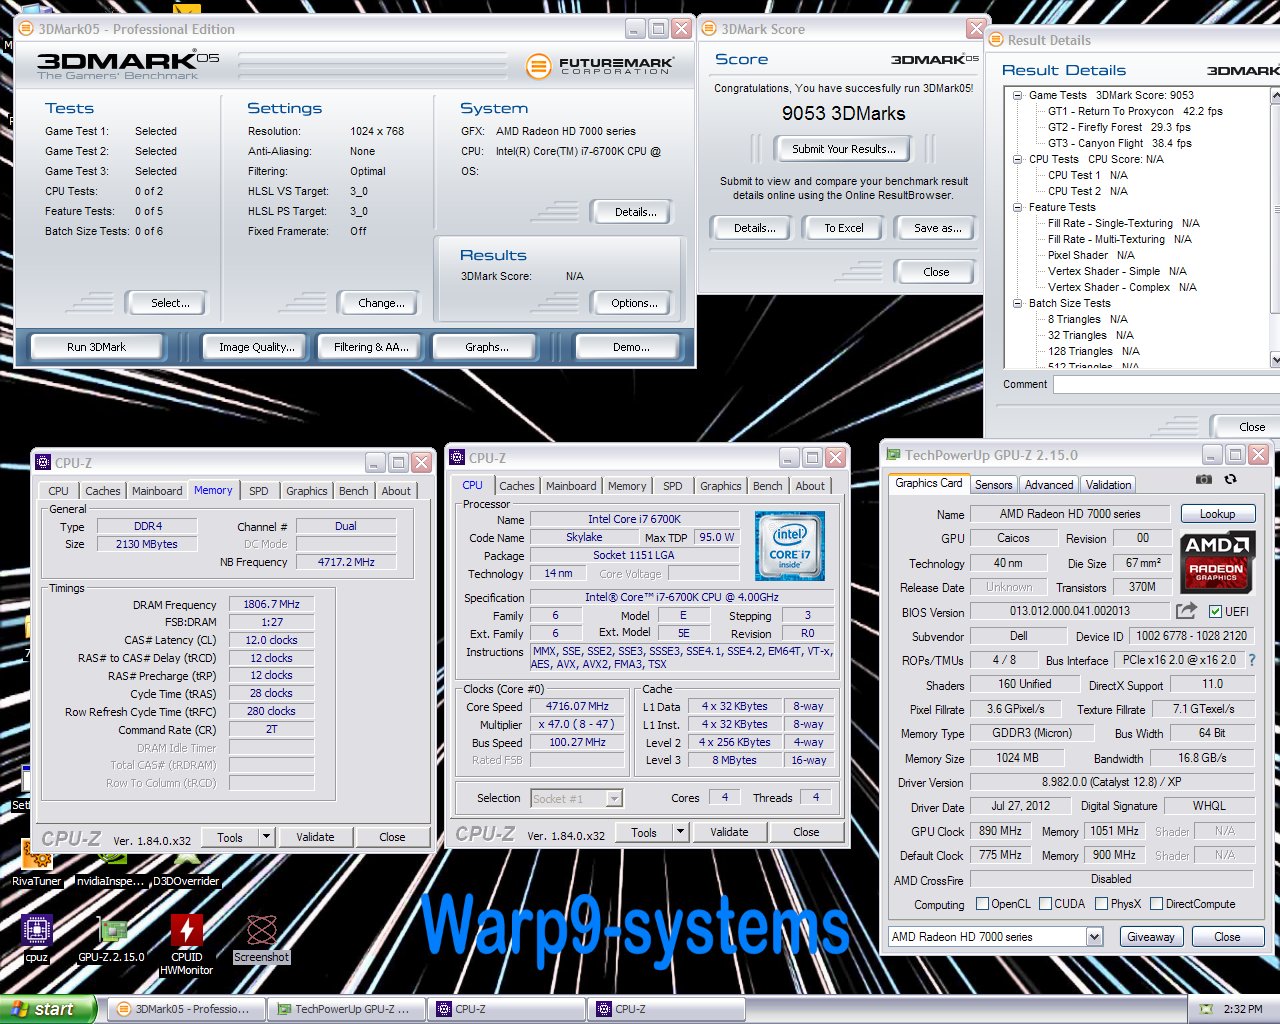
Task: Switch to Advanced tab in GPU-Z
Action: click(x=1049, y=485)
